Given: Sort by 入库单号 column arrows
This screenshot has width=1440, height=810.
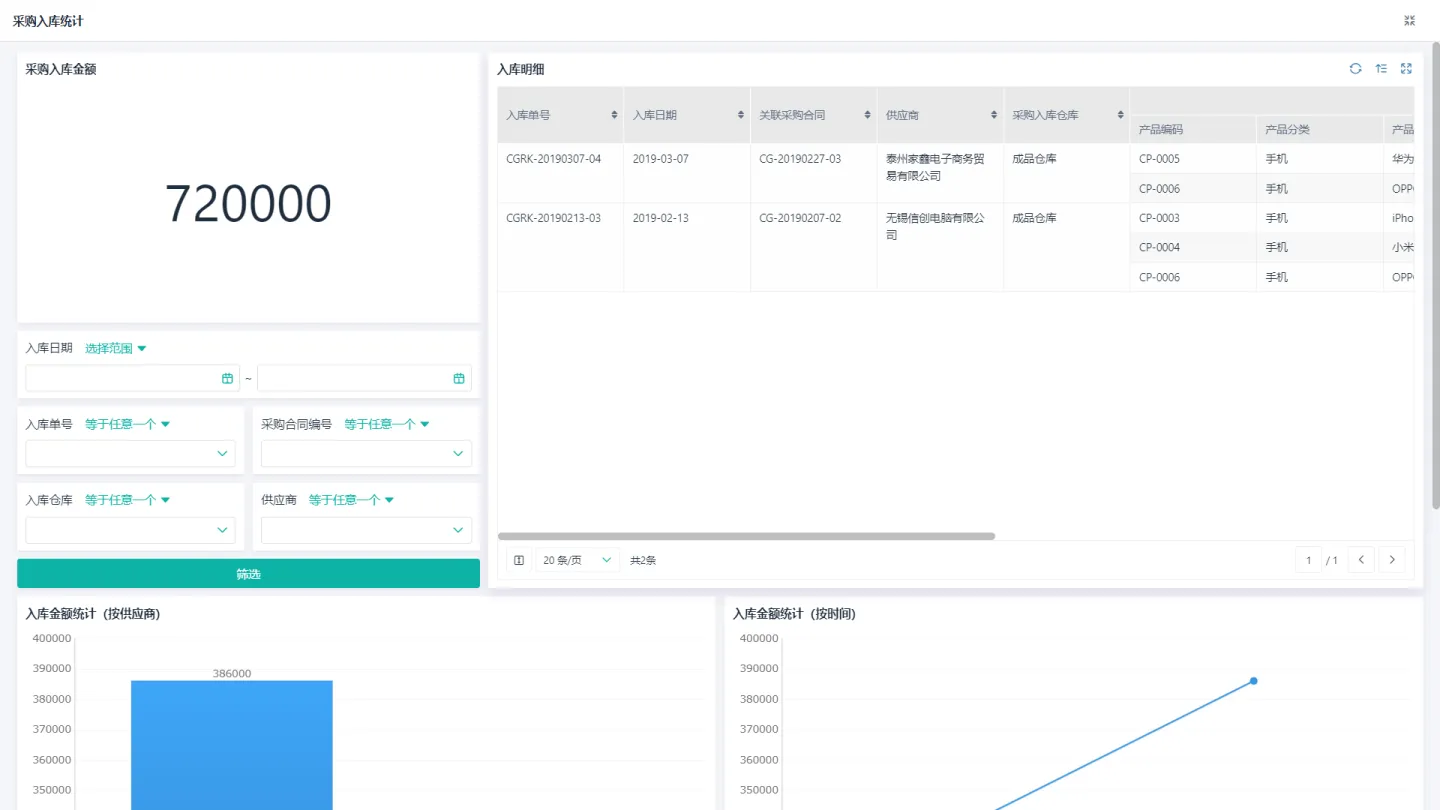Looking at the screenshot, I should 614,115.
